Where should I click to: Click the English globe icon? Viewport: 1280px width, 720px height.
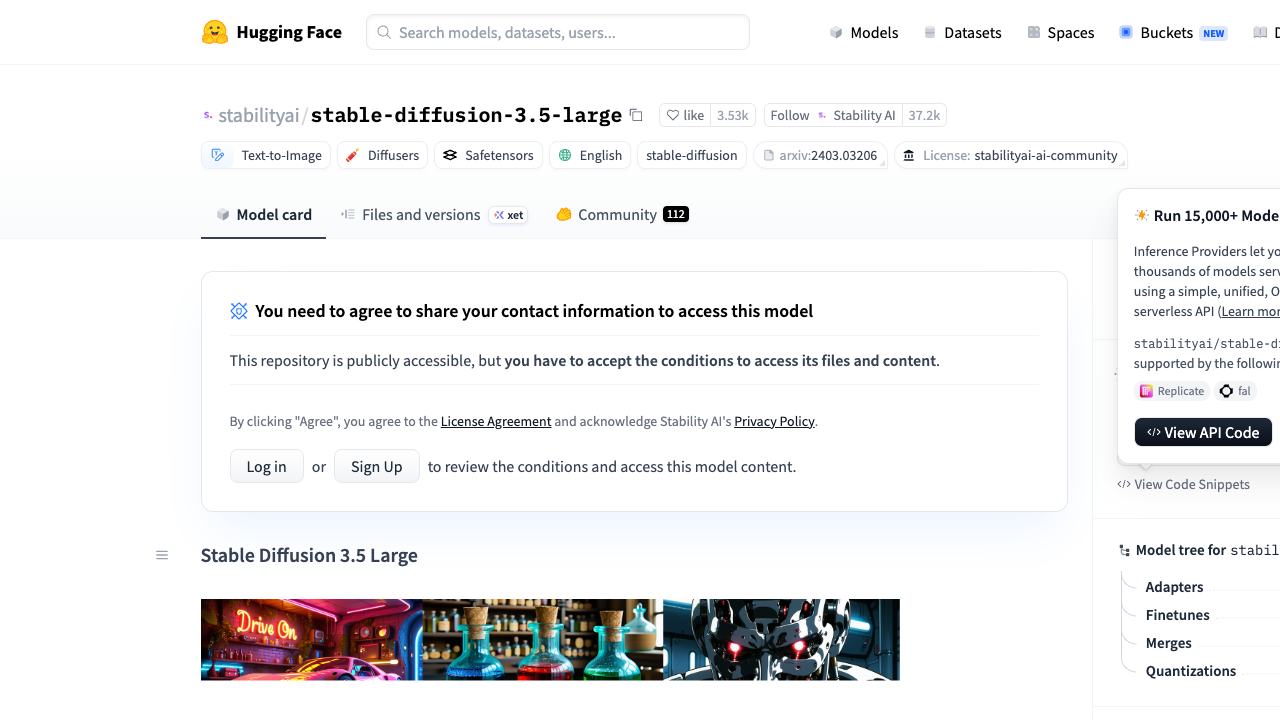[x=565, y=155]
